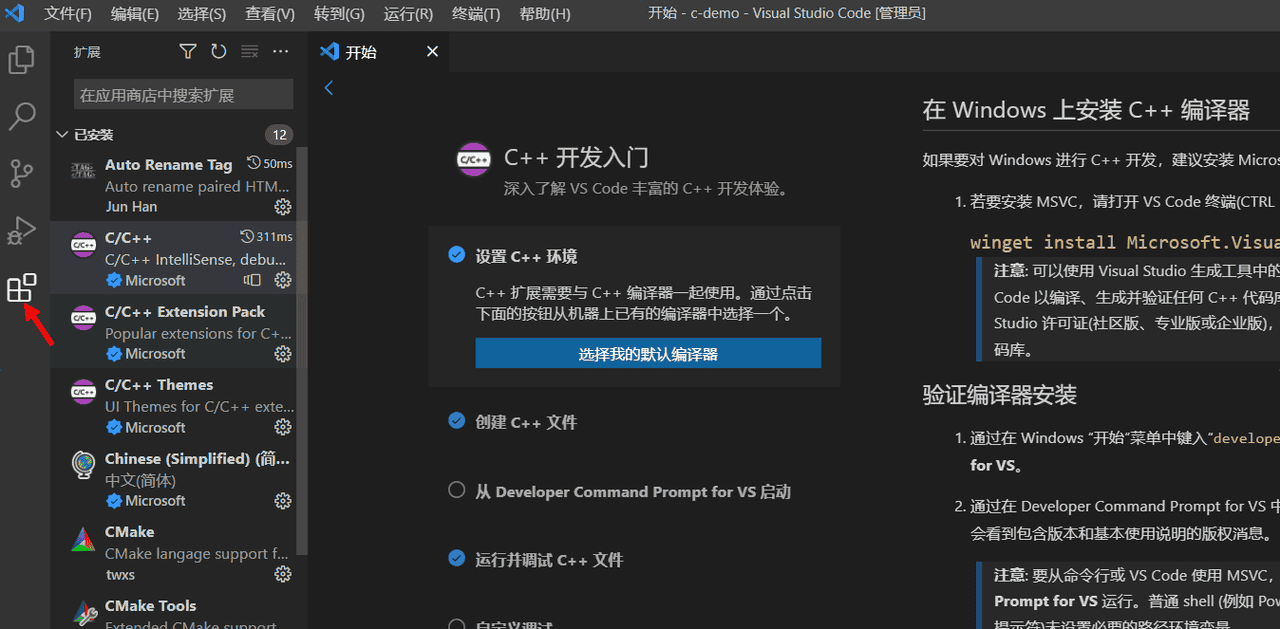Open manage gear for C/C++ extension
Viewport: 1280px width, 629px height.
click(x=283, y=280)
